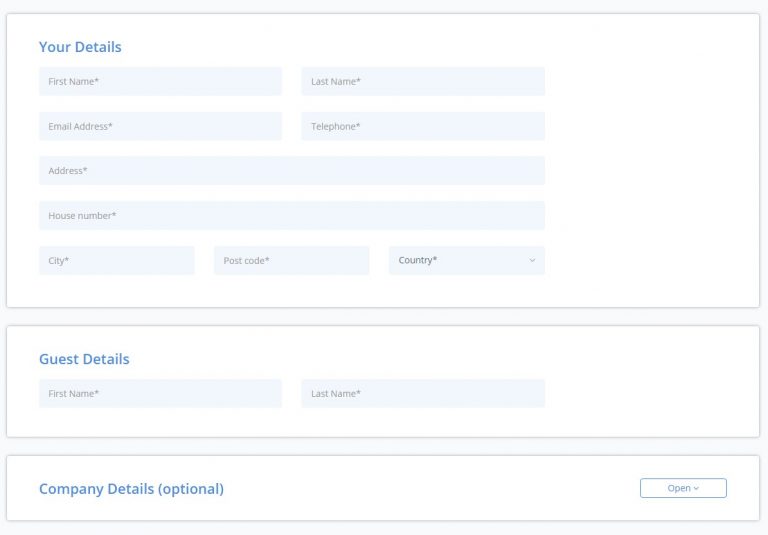Click the guest's First Name field
This screenshot has width=768, height=535.
(160, 393)
